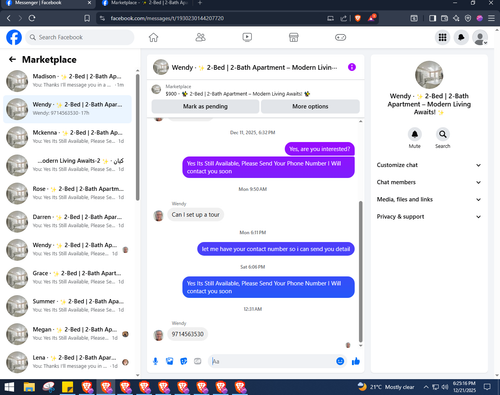The height and width of the screenshot is (395, 500).
Task: Expand Media, files and links section
Action: (x=429, y=199)
